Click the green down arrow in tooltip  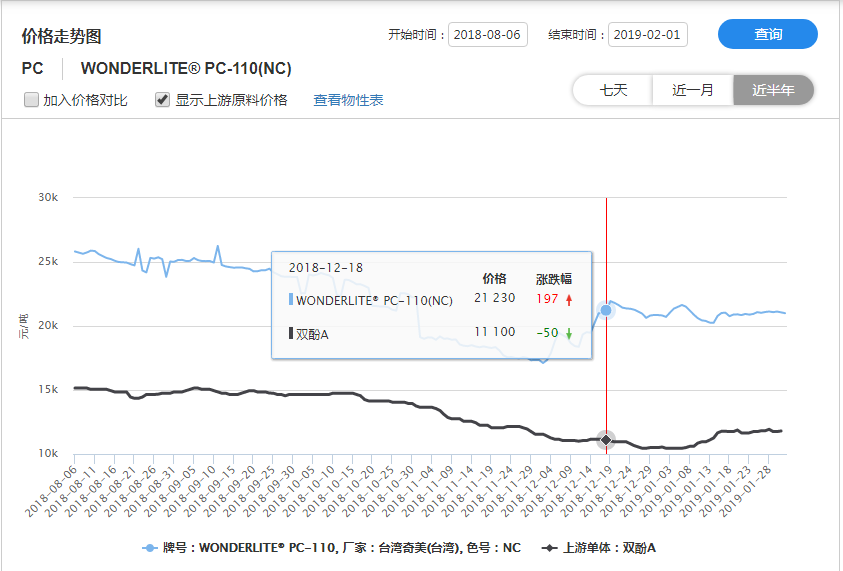(569, 333)
